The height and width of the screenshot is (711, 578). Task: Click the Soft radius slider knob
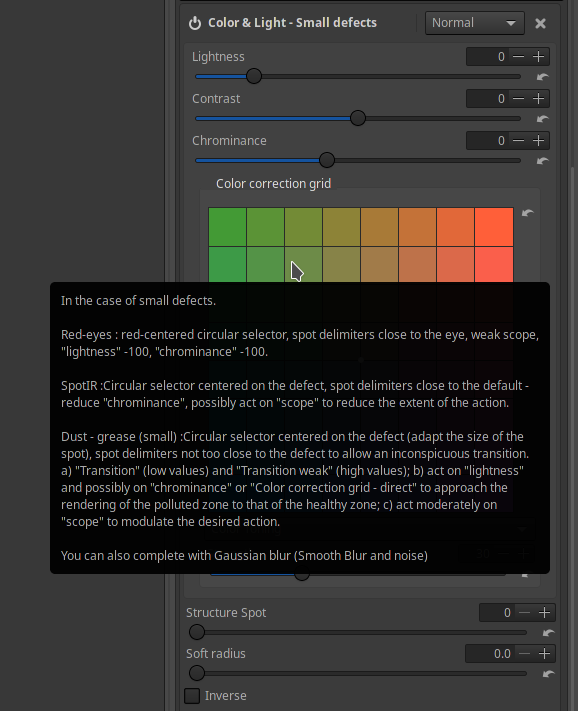tap(197, 673)
